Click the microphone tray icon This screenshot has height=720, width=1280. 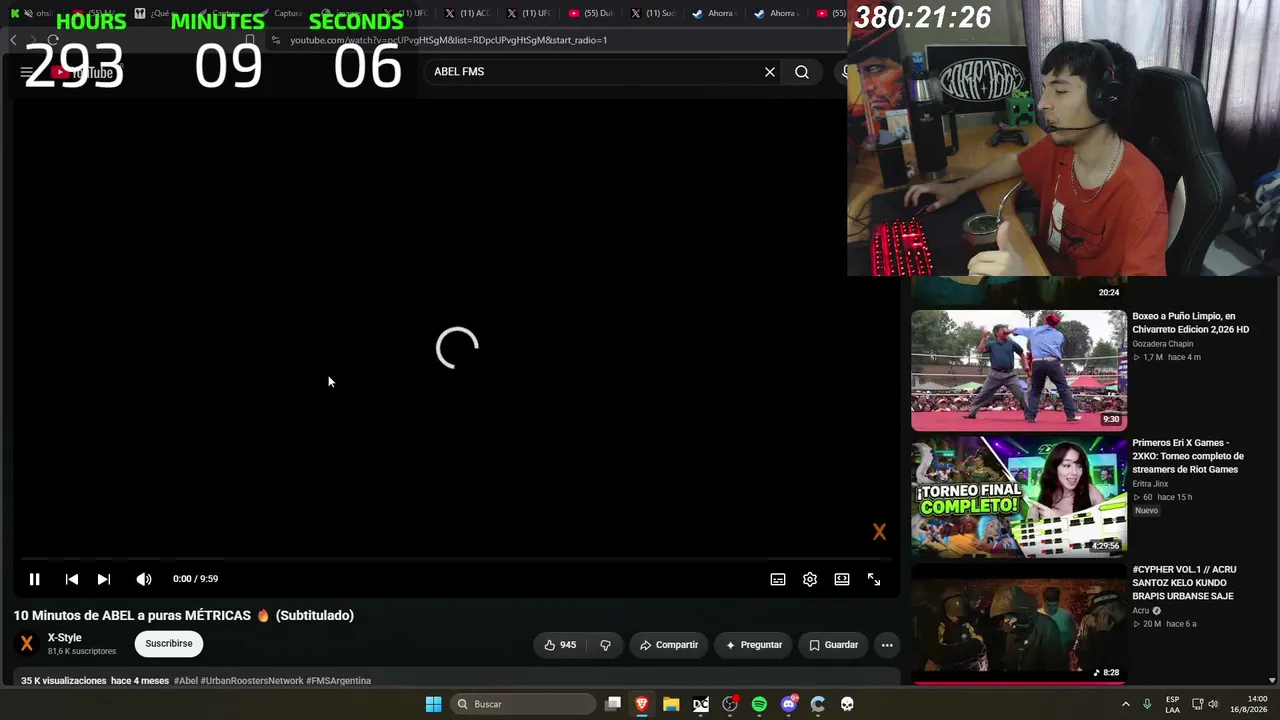[1147, 704]
